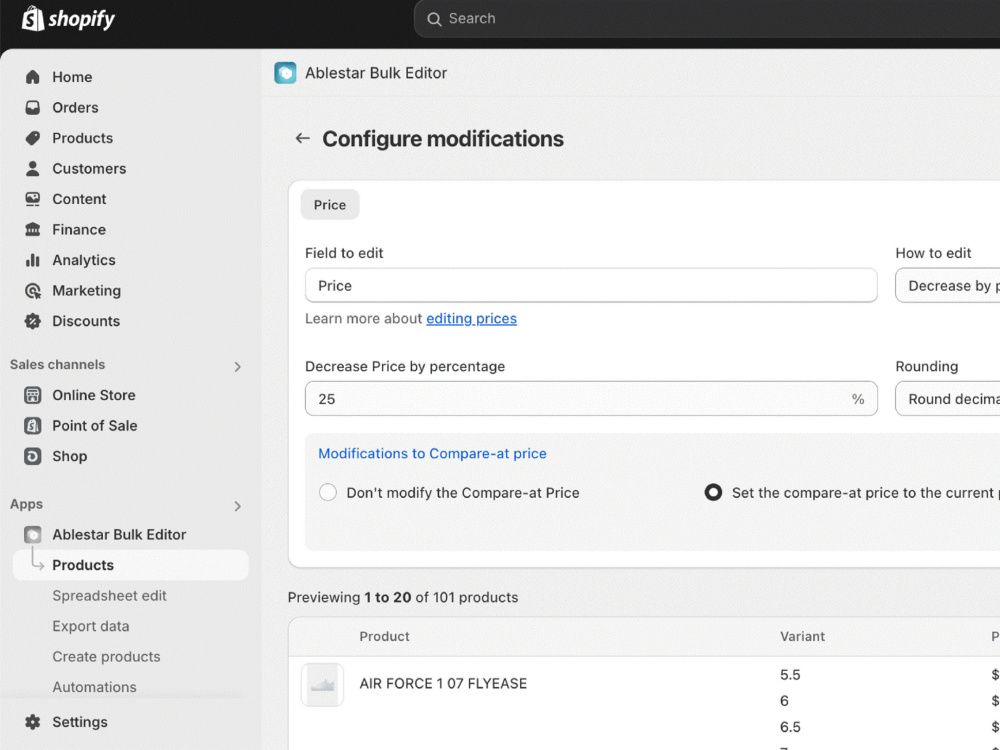The width and height of the screenshot is (1000, 750).
Task: Select Don't modify the Compare-at Price
Action: tap(328, 492)
